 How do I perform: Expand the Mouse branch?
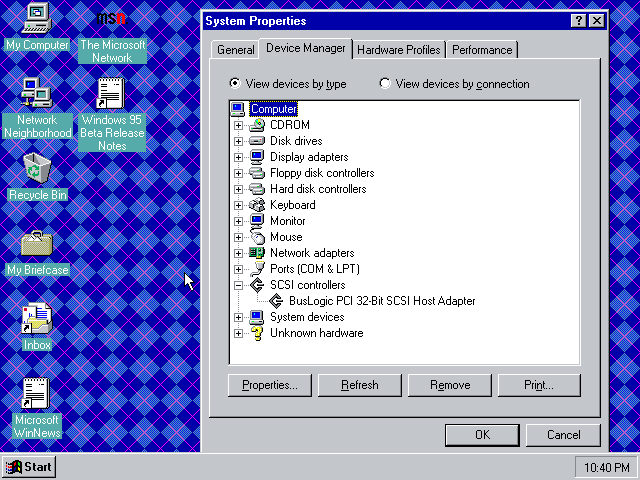tap(238, 237)
